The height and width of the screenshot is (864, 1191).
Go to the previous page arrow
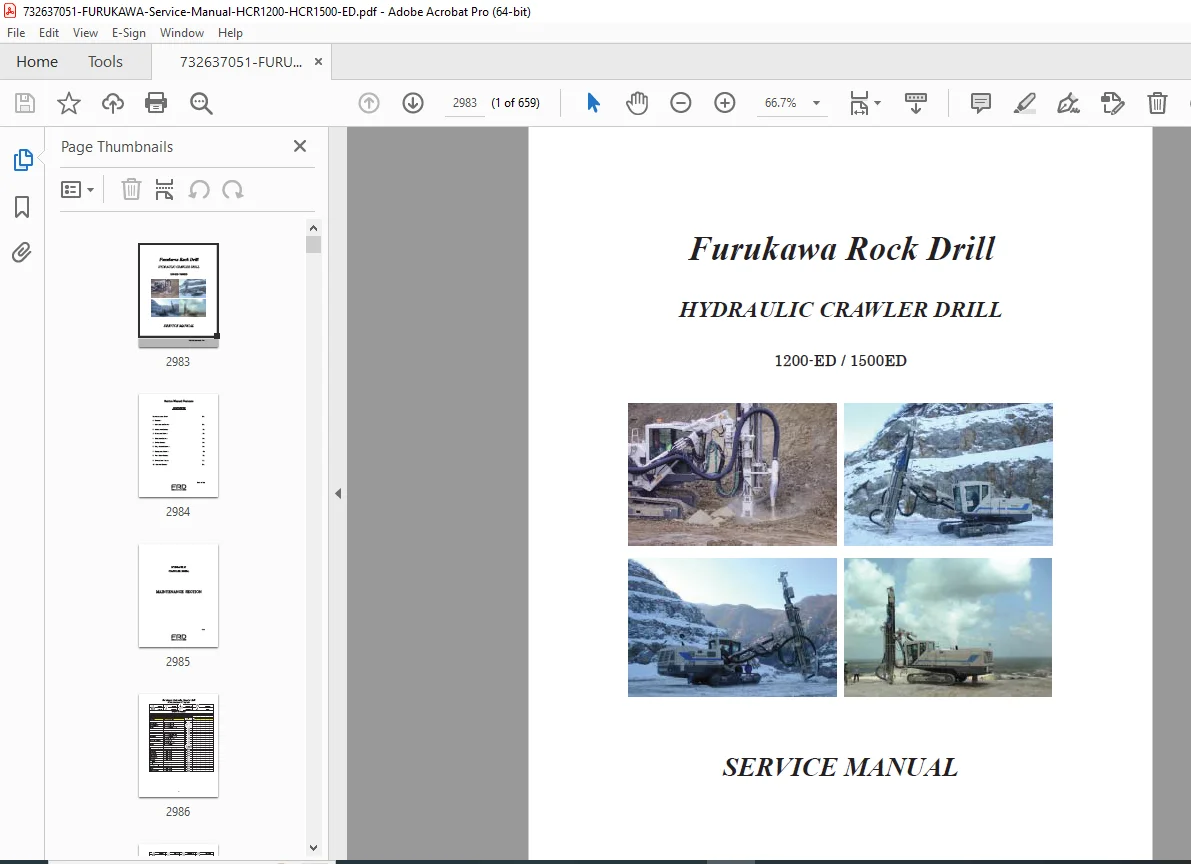[369, 103]
